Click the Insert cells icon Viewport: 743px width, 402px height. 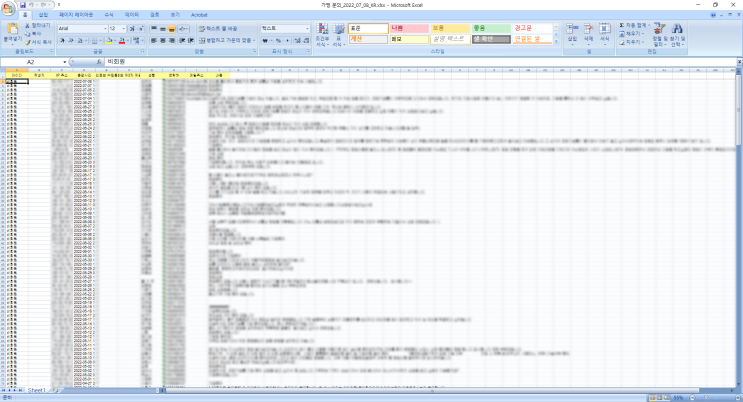[x=572, y=33]
